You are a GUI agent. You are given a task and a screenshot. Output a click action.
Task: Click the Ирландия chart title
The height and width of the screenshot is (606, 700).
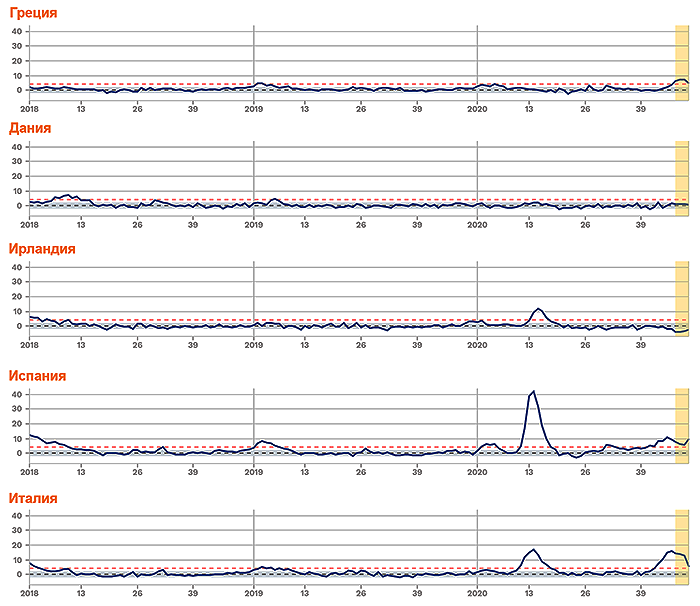(42, 249)
